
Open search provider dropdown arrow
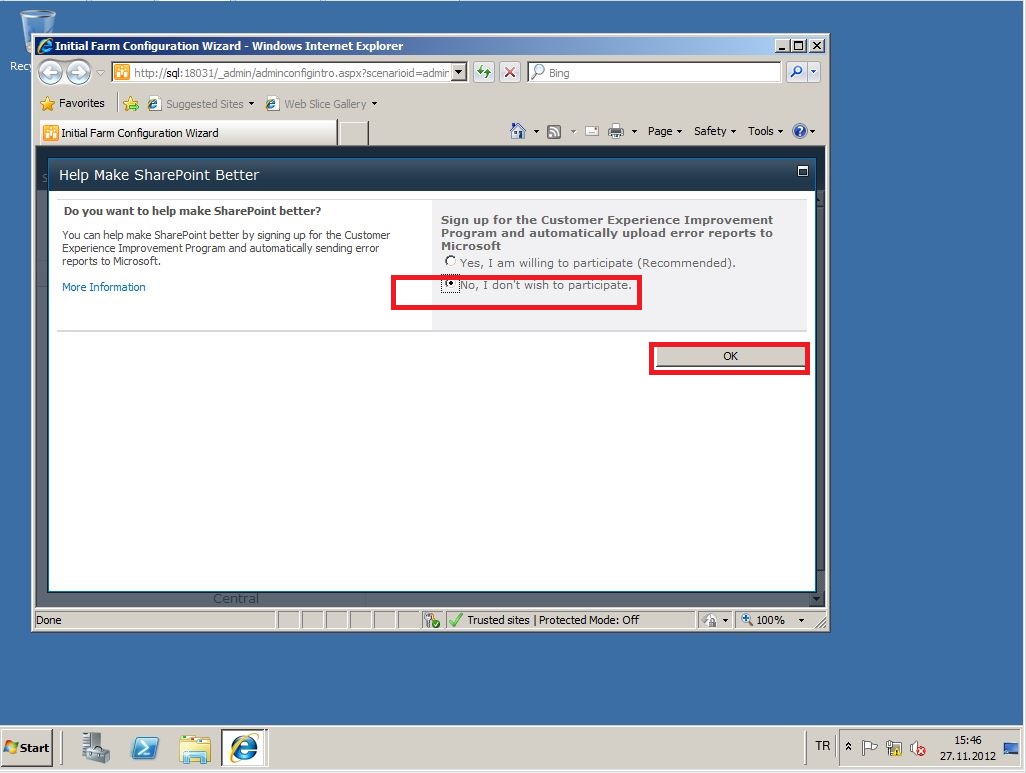coord(813,72)
